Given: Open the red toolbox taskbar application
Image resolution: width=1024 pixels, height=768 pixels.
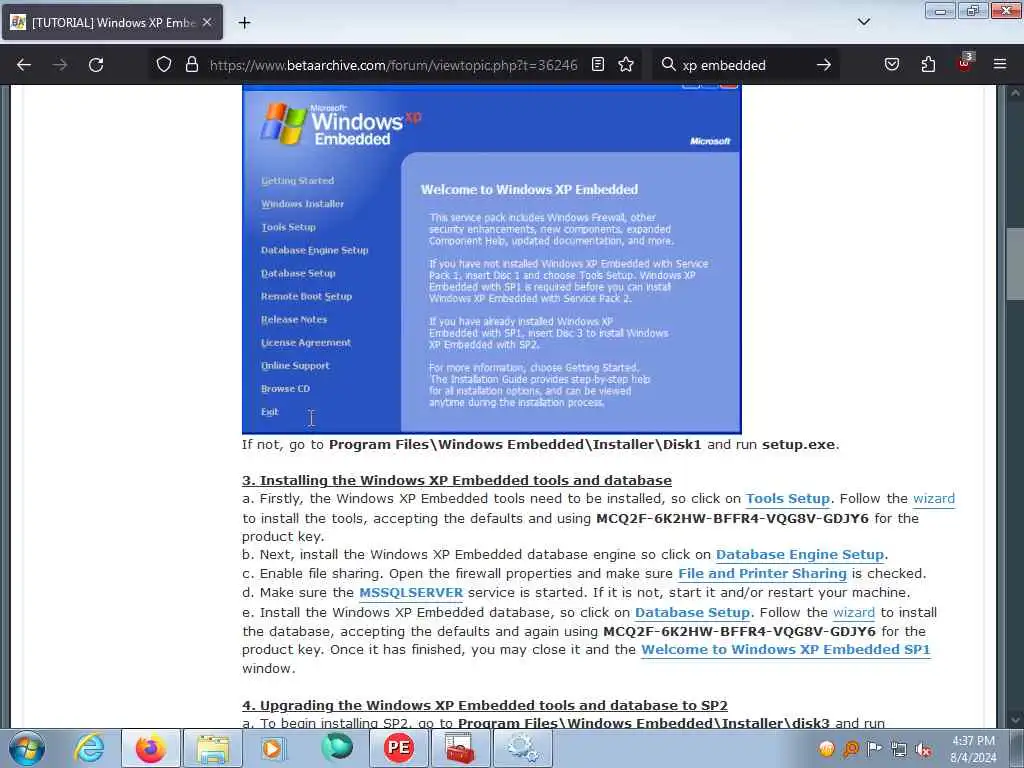Looking at the screenshot, I should click(x=461, y=748).
